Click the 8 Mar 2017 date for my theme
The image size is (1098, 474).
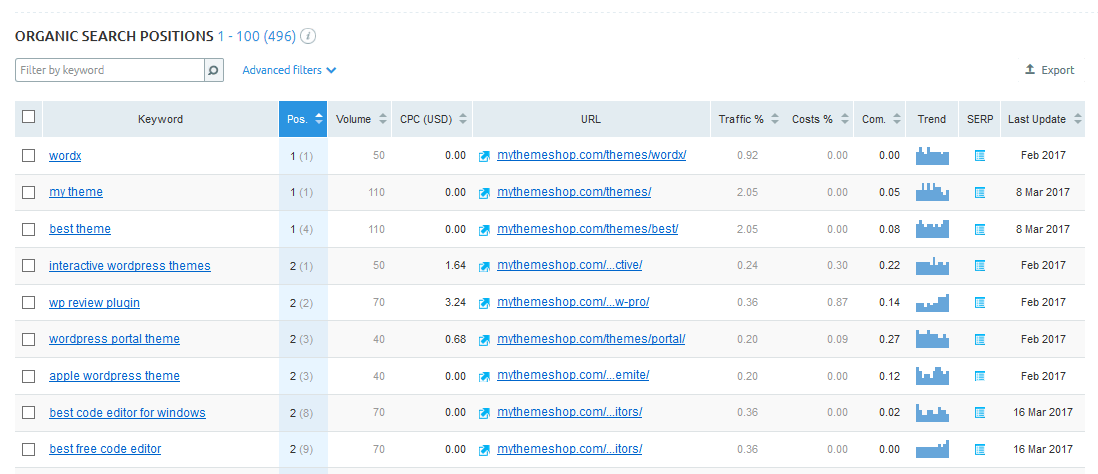click(x=1042, y=192)
